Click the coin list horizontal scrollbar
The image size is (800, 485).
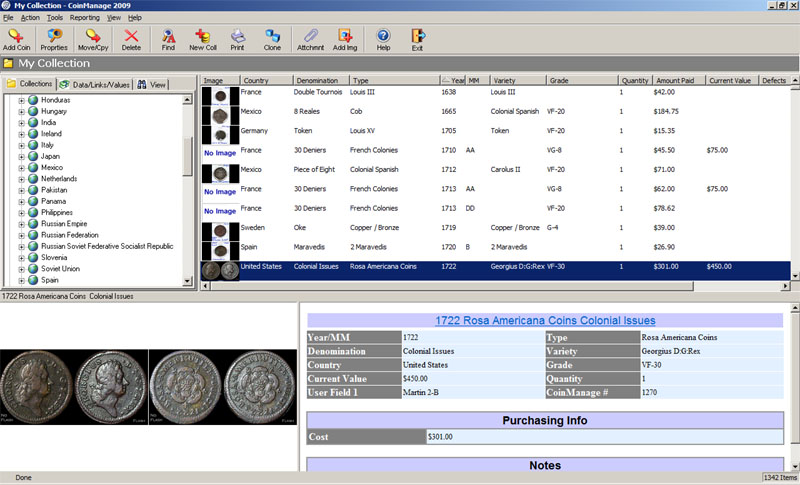[x=452, y=286]
